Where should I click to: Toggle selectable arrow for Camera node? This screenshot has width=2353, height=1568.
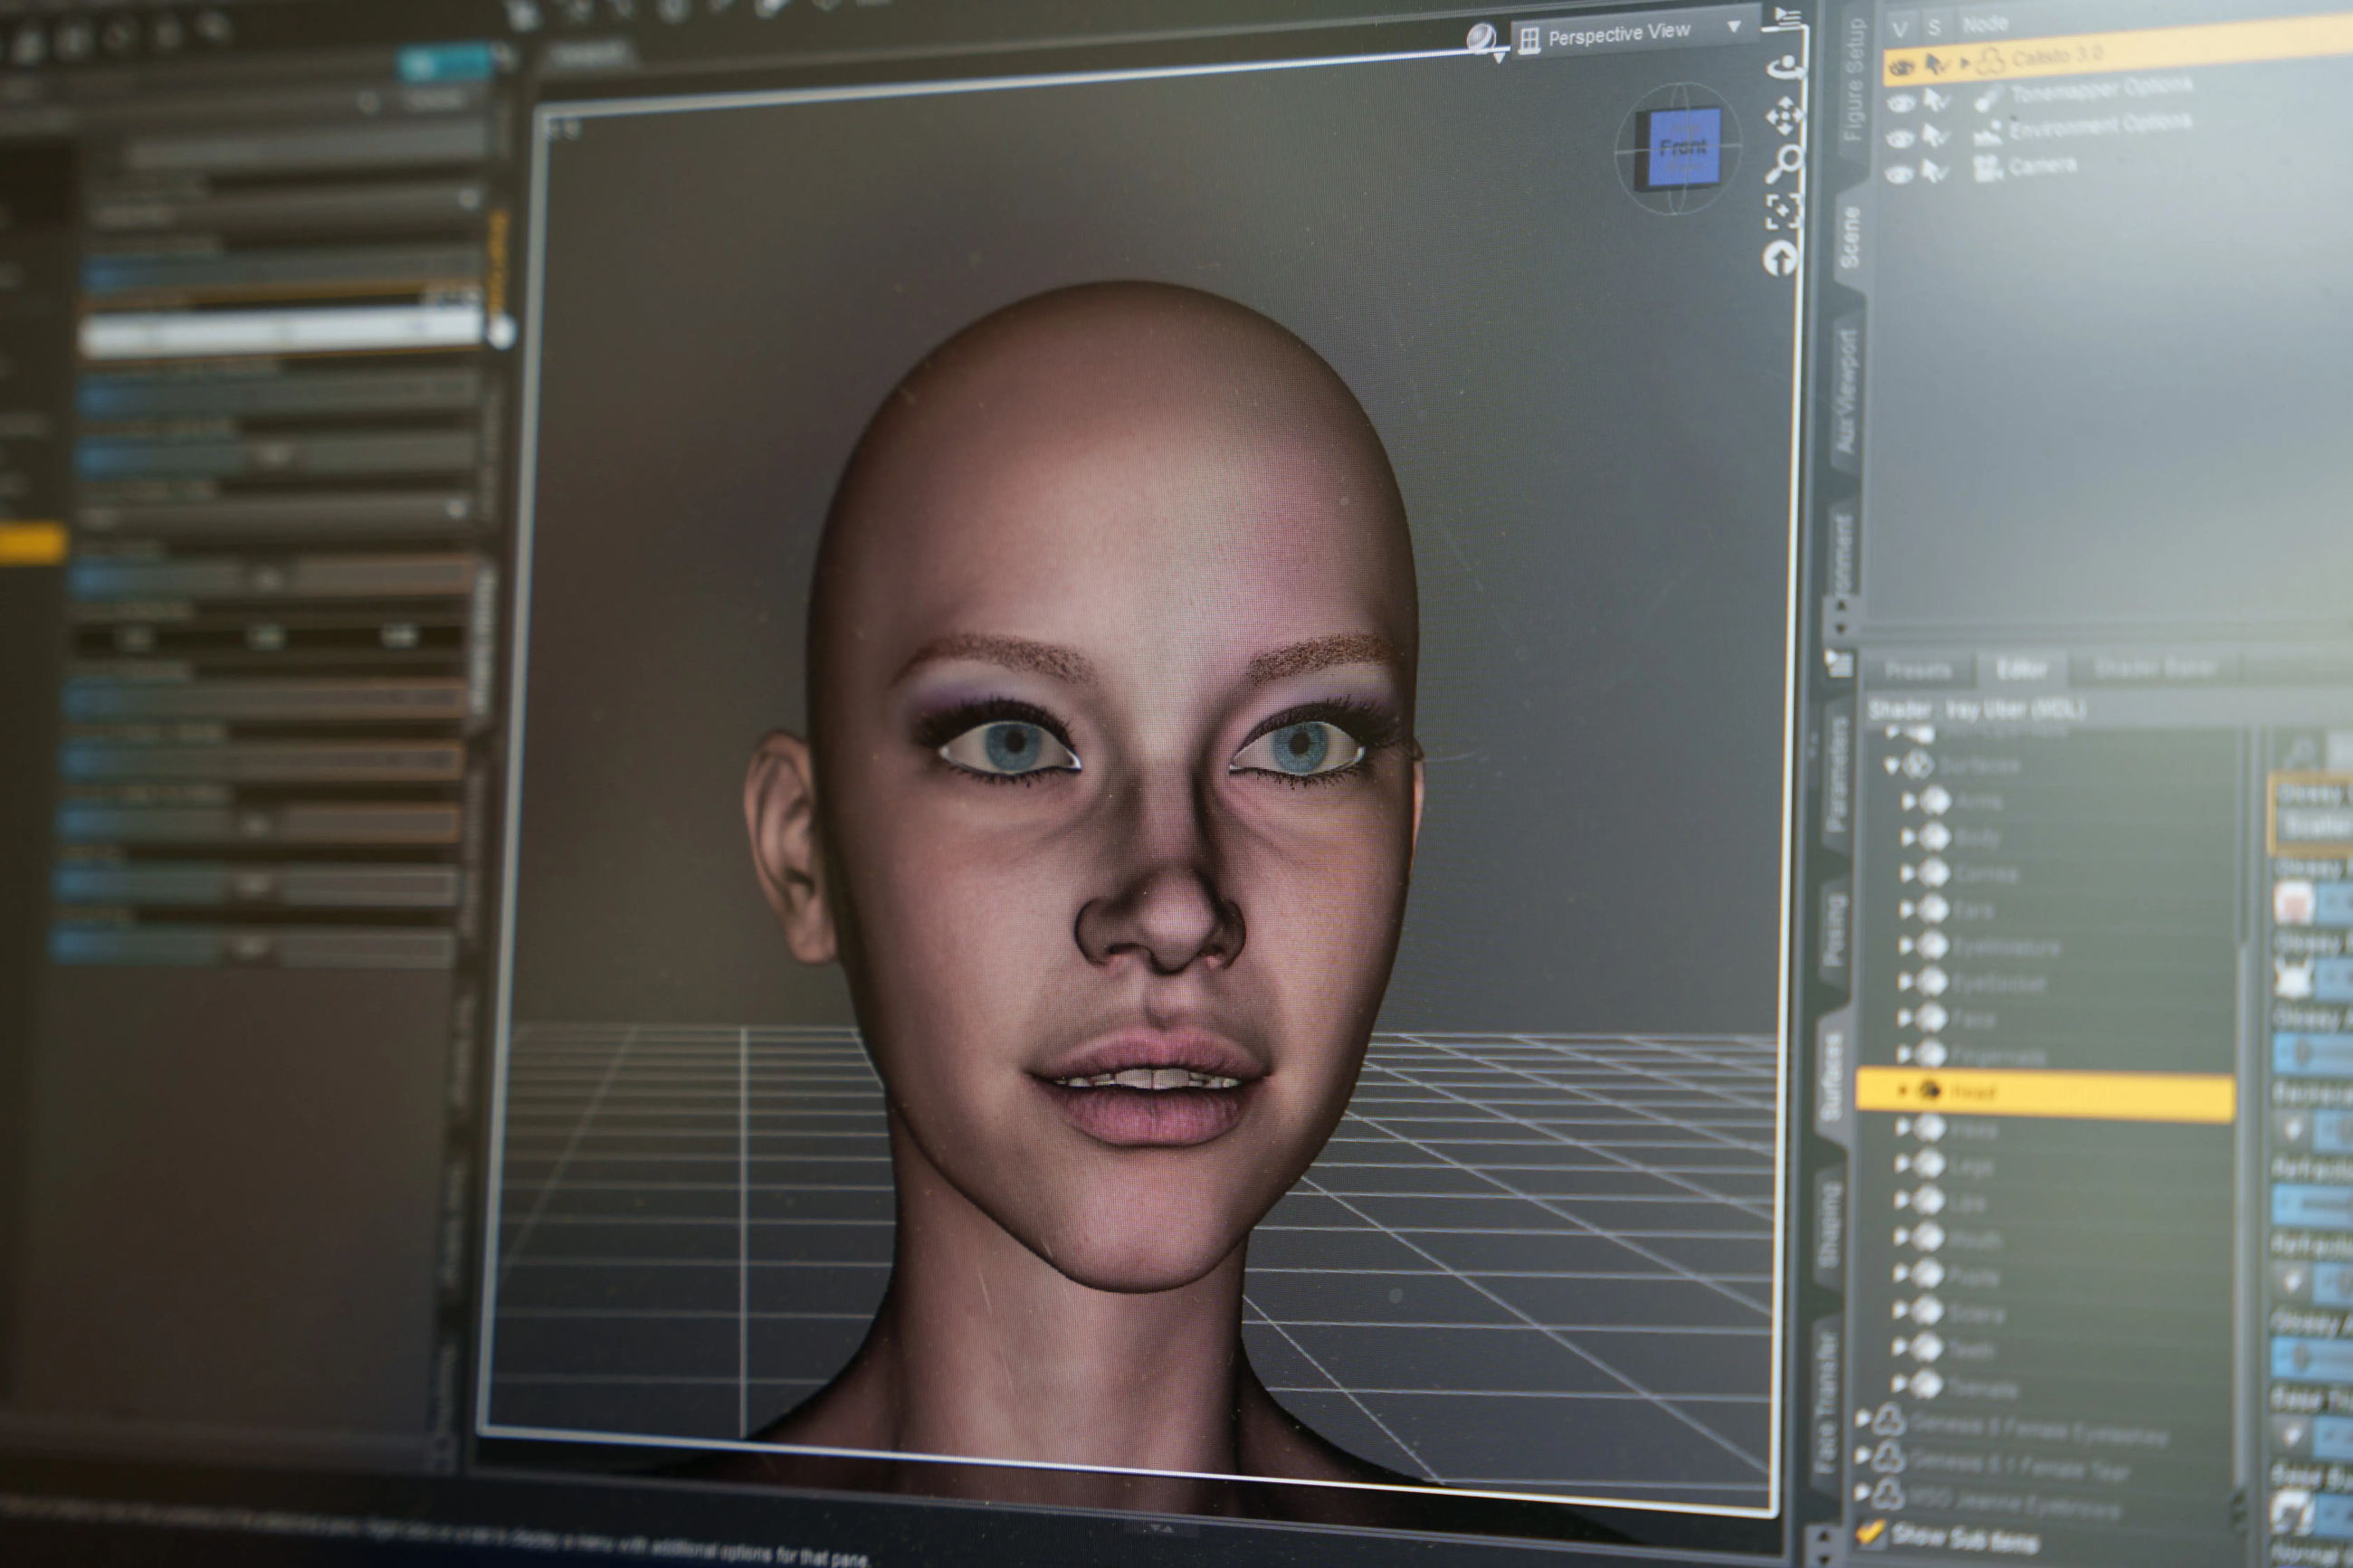pyautogui.click(x=1934, y=173)
